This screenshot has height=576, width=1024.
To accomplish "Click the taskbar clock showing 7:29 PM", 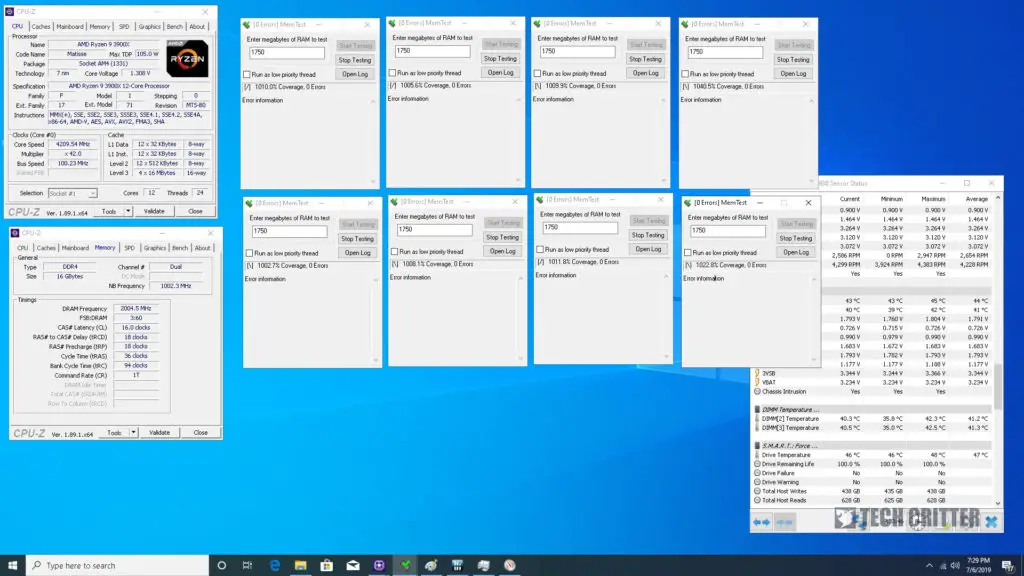I will click(x=978, y=566).
